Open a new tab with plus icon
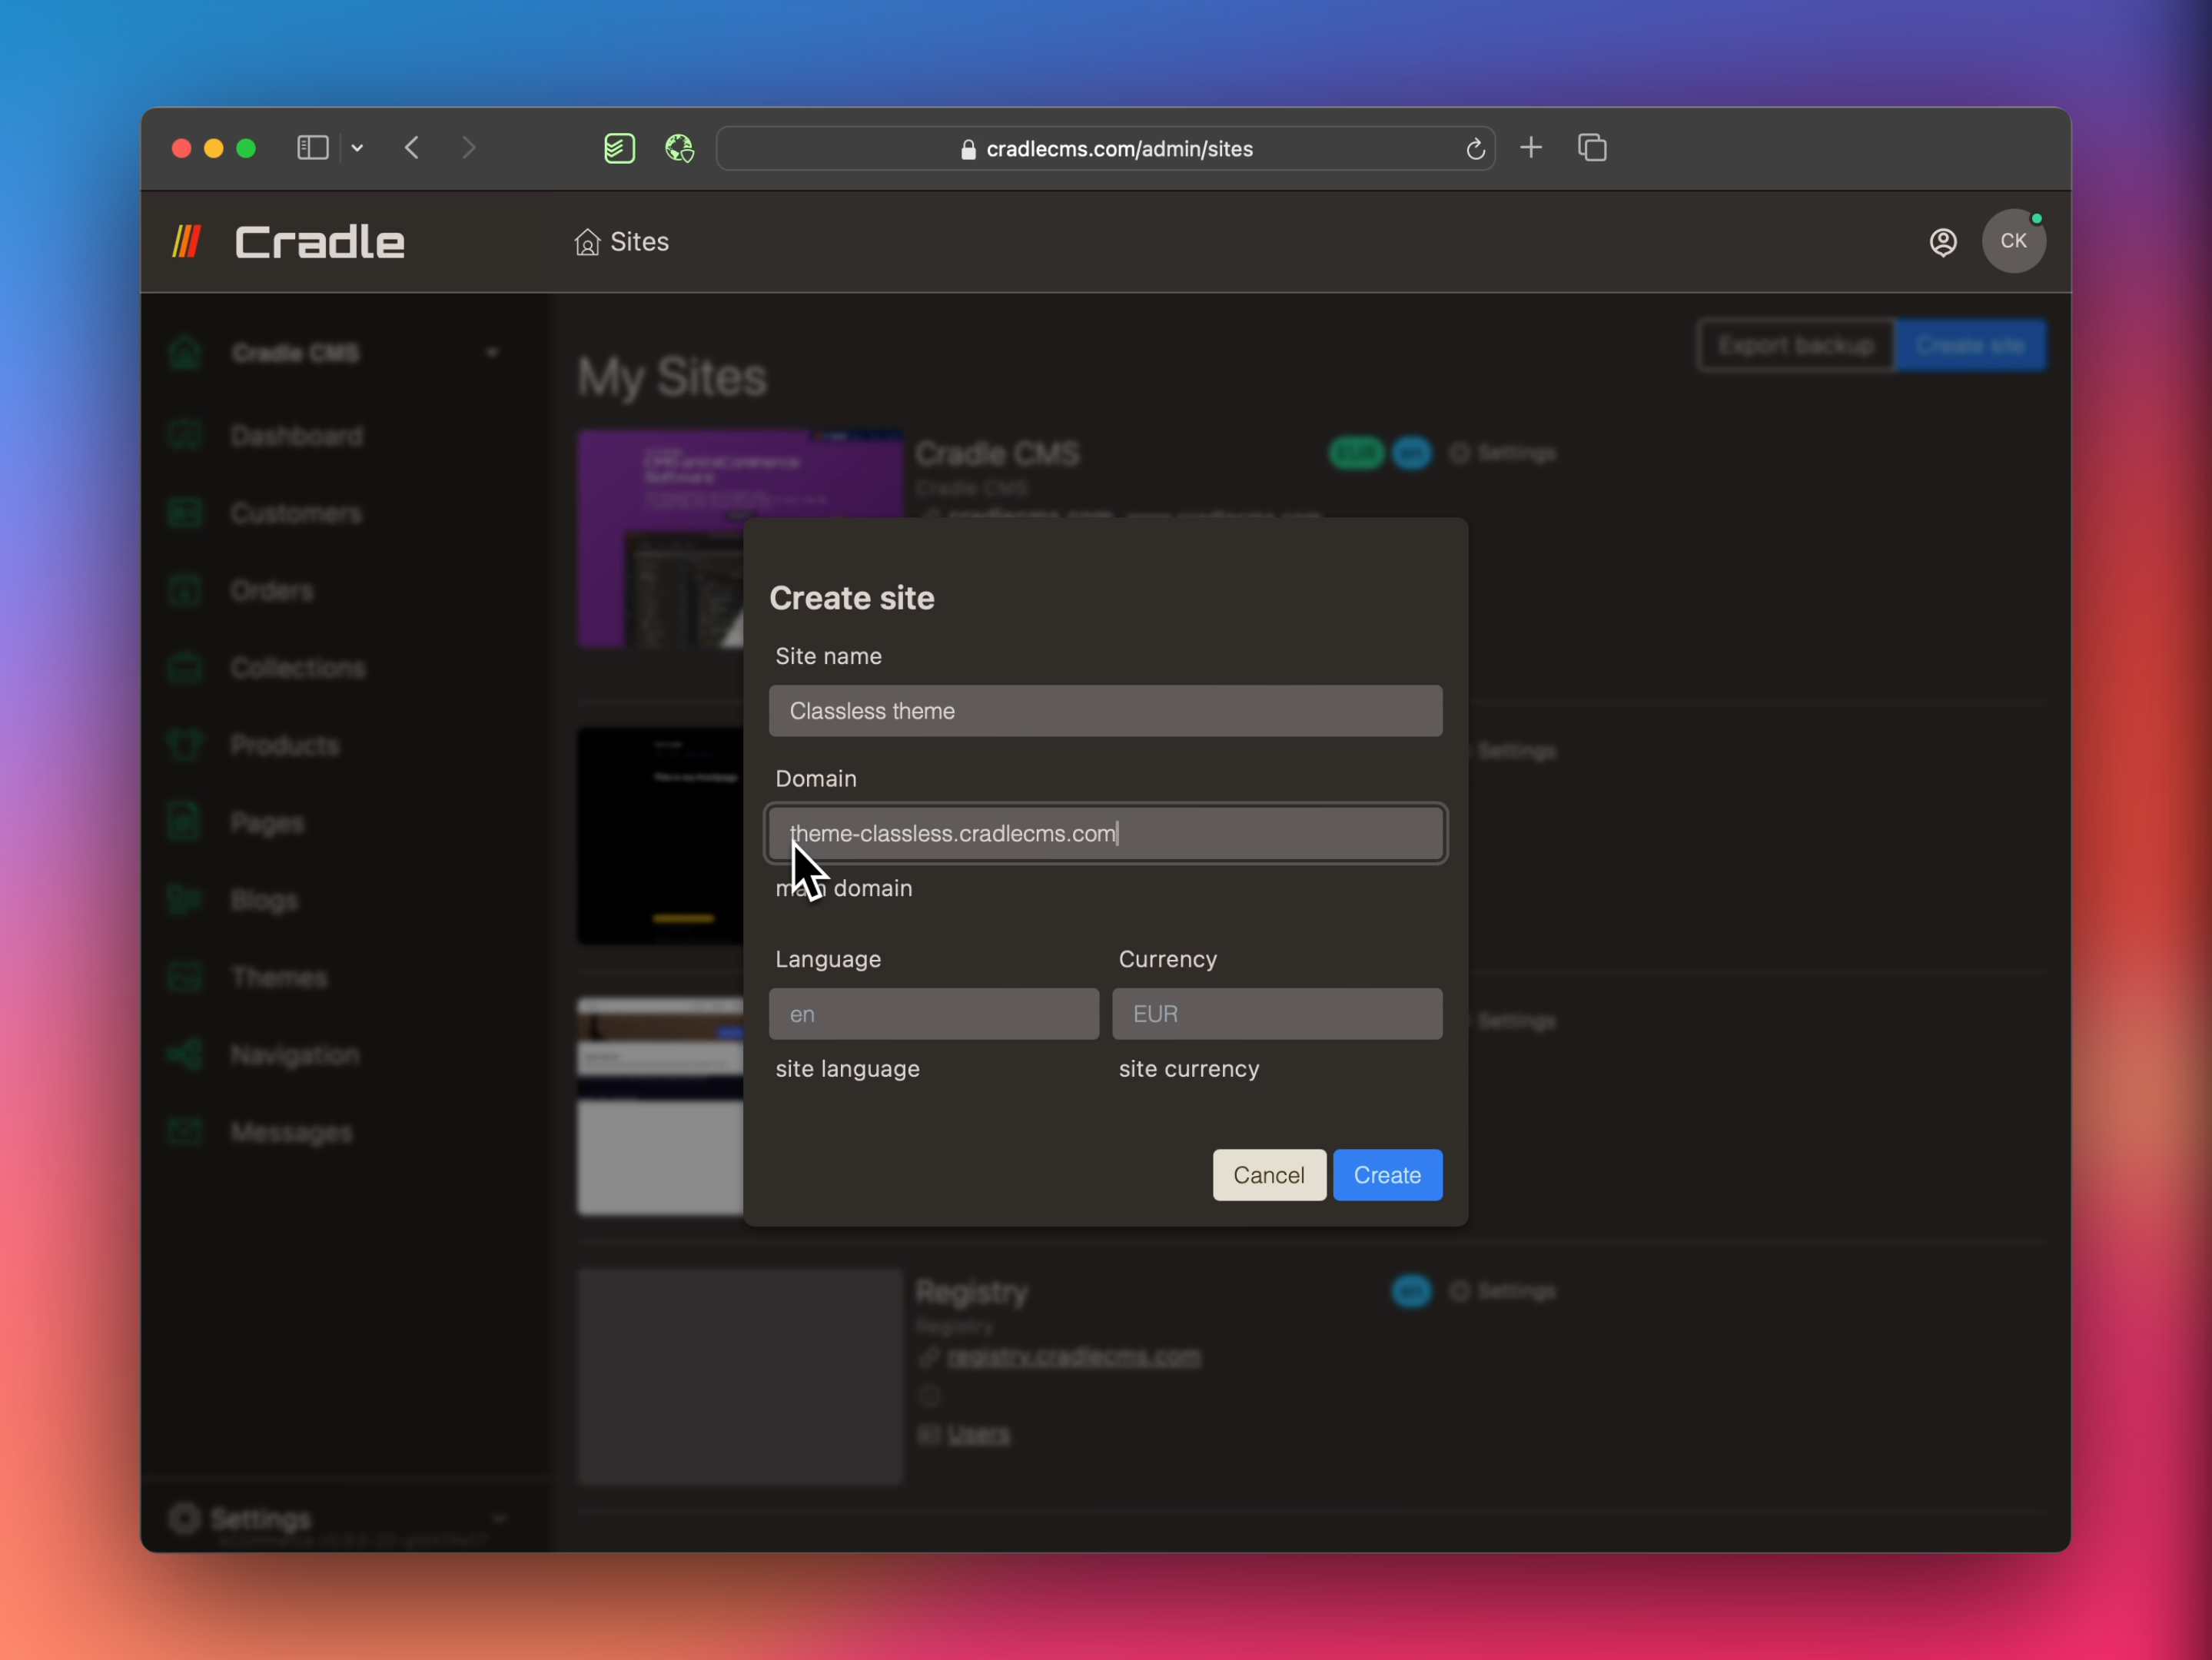Image resolution: width=2212 pixels, height=1660 pixels. pos(1531,148)
